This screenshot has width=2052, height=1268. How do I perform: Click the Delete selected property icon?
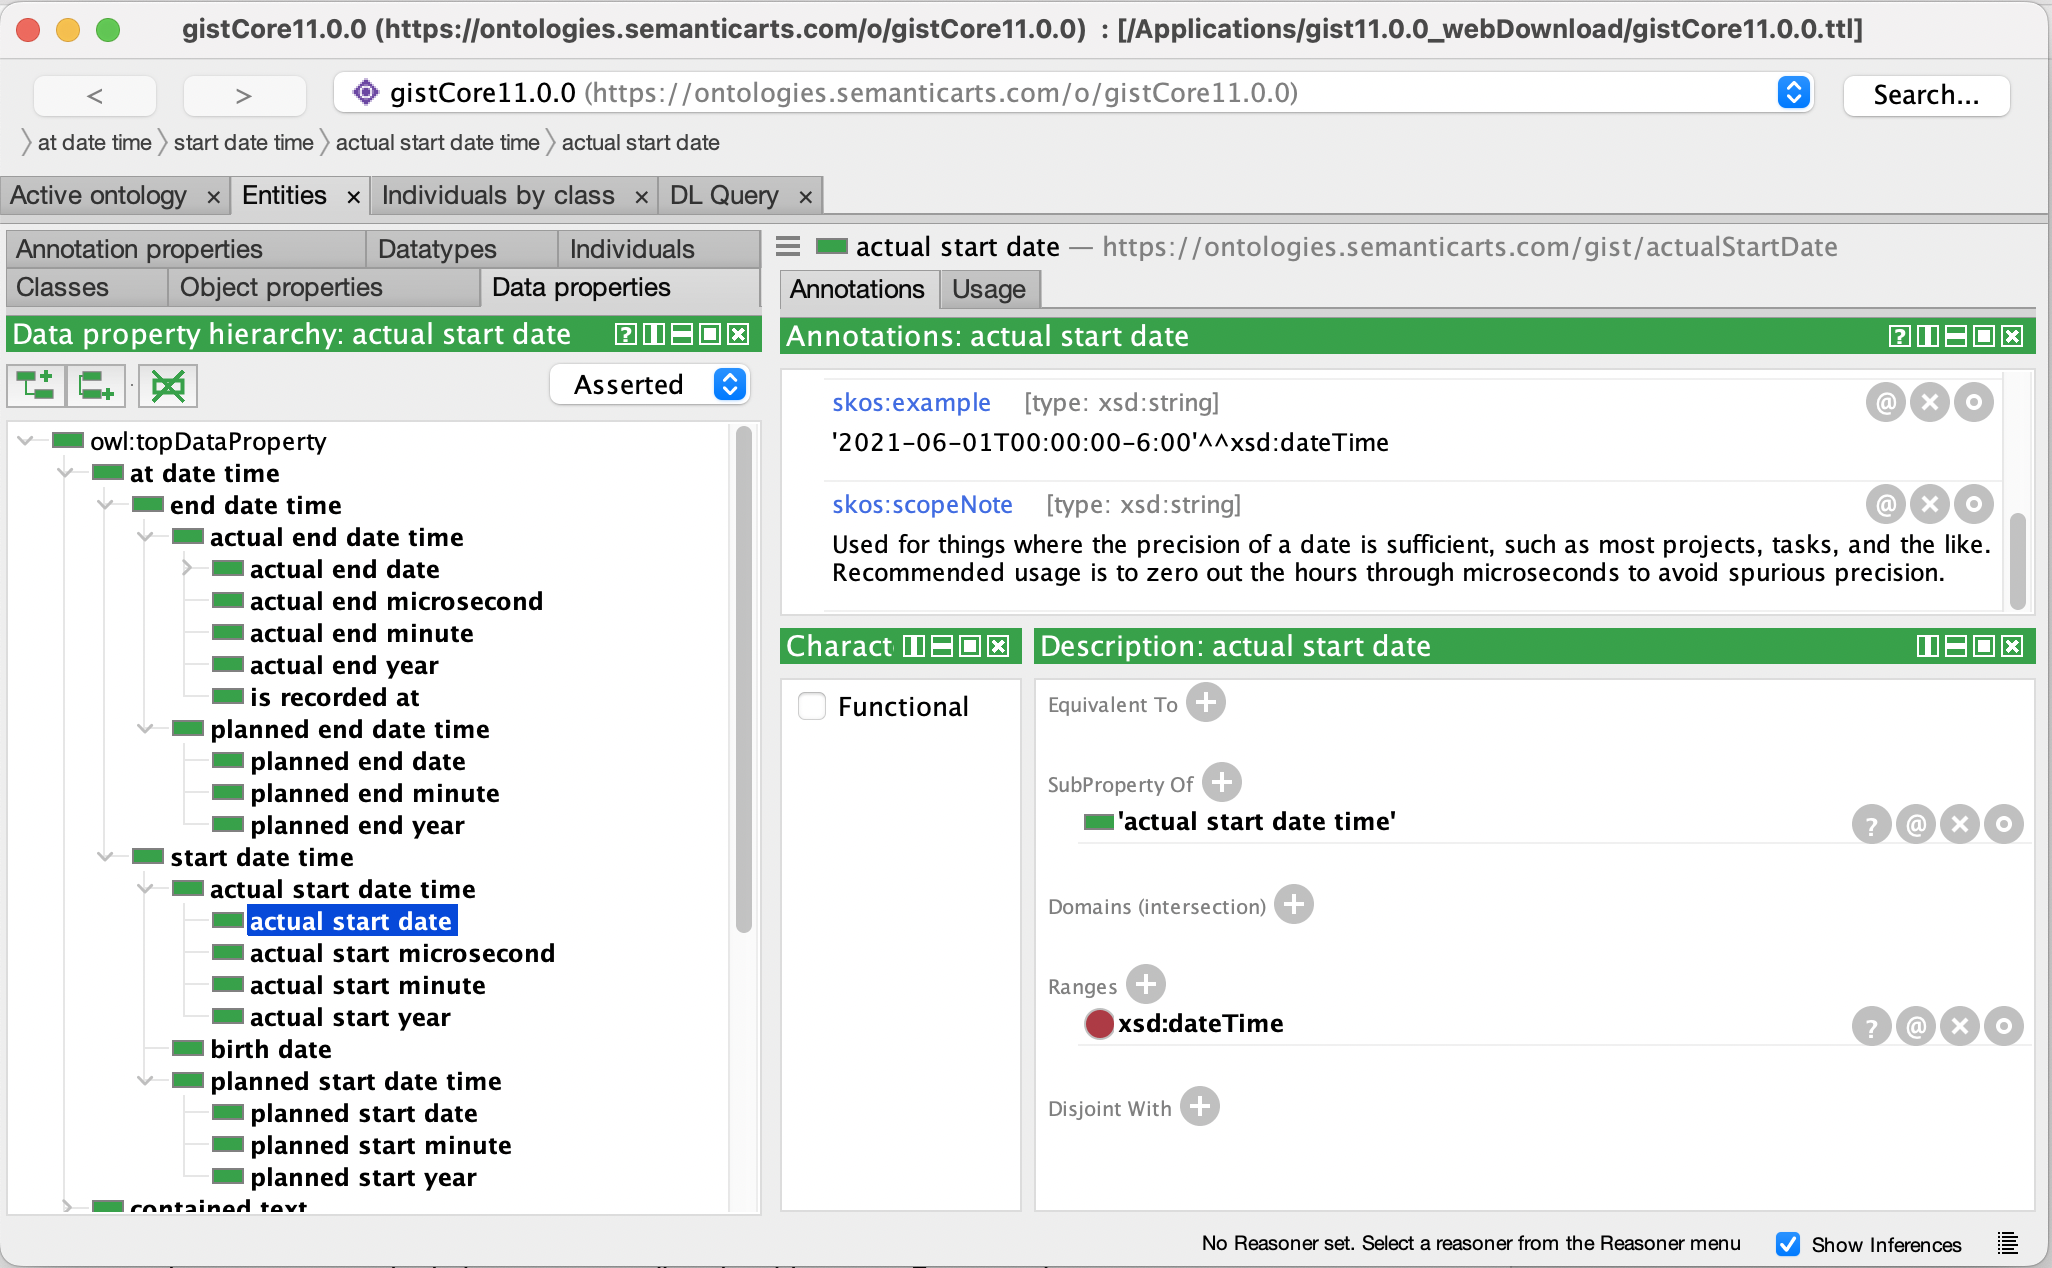167,385
